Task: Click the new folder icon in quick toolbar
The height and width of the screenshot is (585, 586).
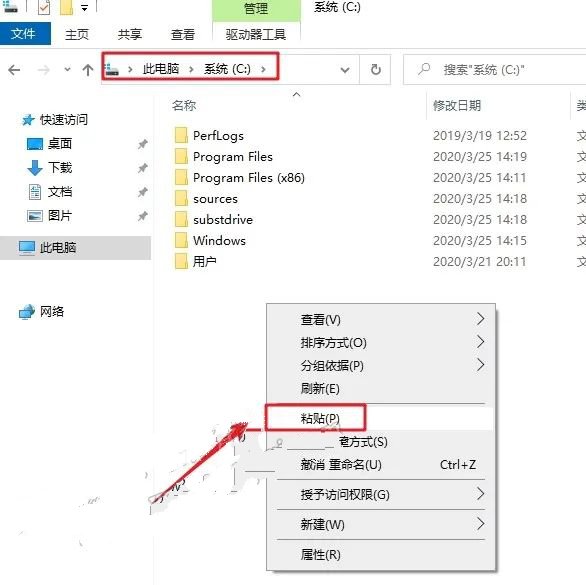Action: [67, 7]
